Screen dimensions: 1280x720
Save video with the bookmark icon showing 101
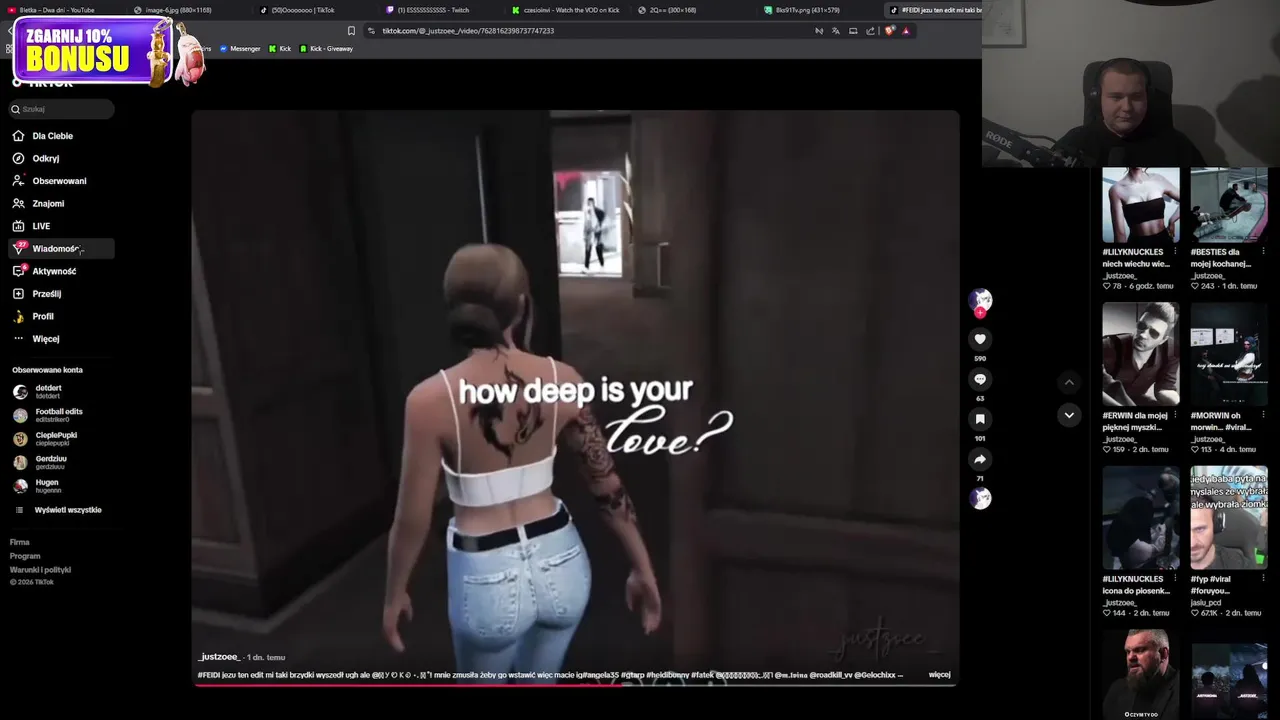[x=980, y=419]
